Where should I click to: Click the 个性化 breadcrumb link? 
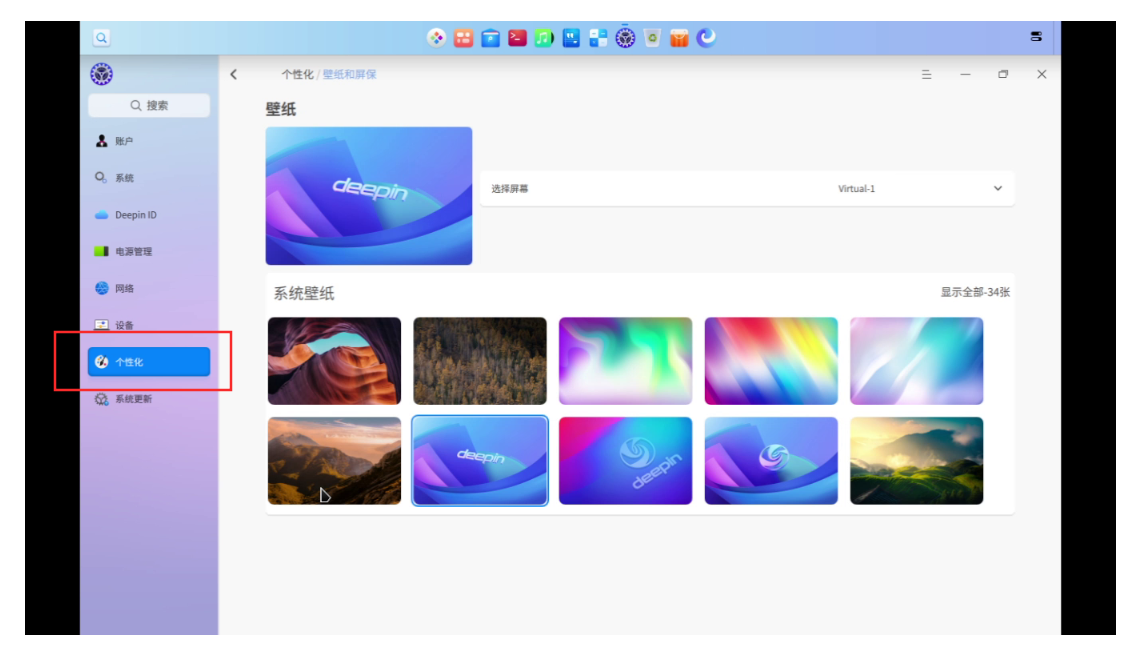click(297, 74)
